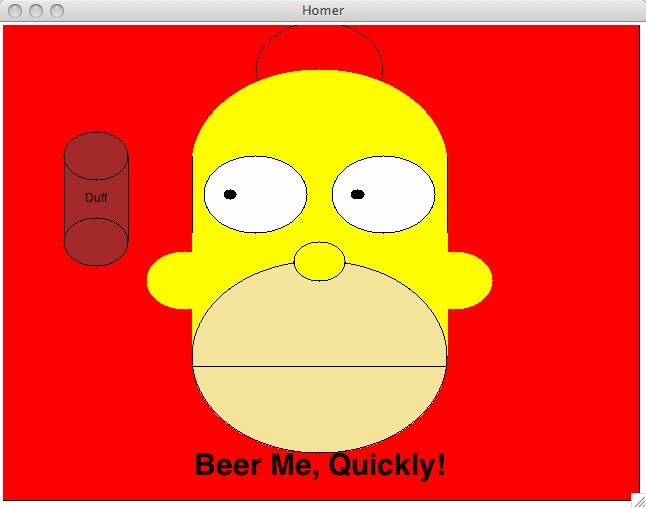Click the minimize button in the title bar
The image size is (646, 508).
tap(36, 11)
